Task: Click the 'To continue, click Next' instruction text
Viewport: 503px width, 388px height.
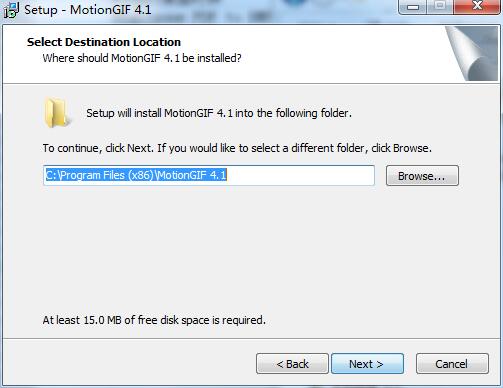Action: (x=237, y=148)
